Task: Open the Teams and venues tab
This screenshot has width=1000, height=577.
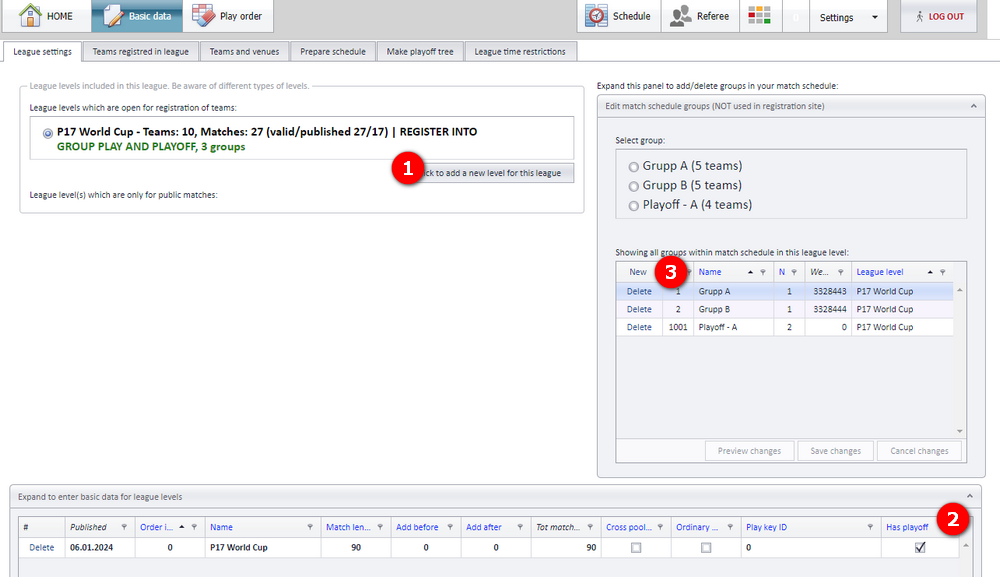Action: [x=244, y=52]
